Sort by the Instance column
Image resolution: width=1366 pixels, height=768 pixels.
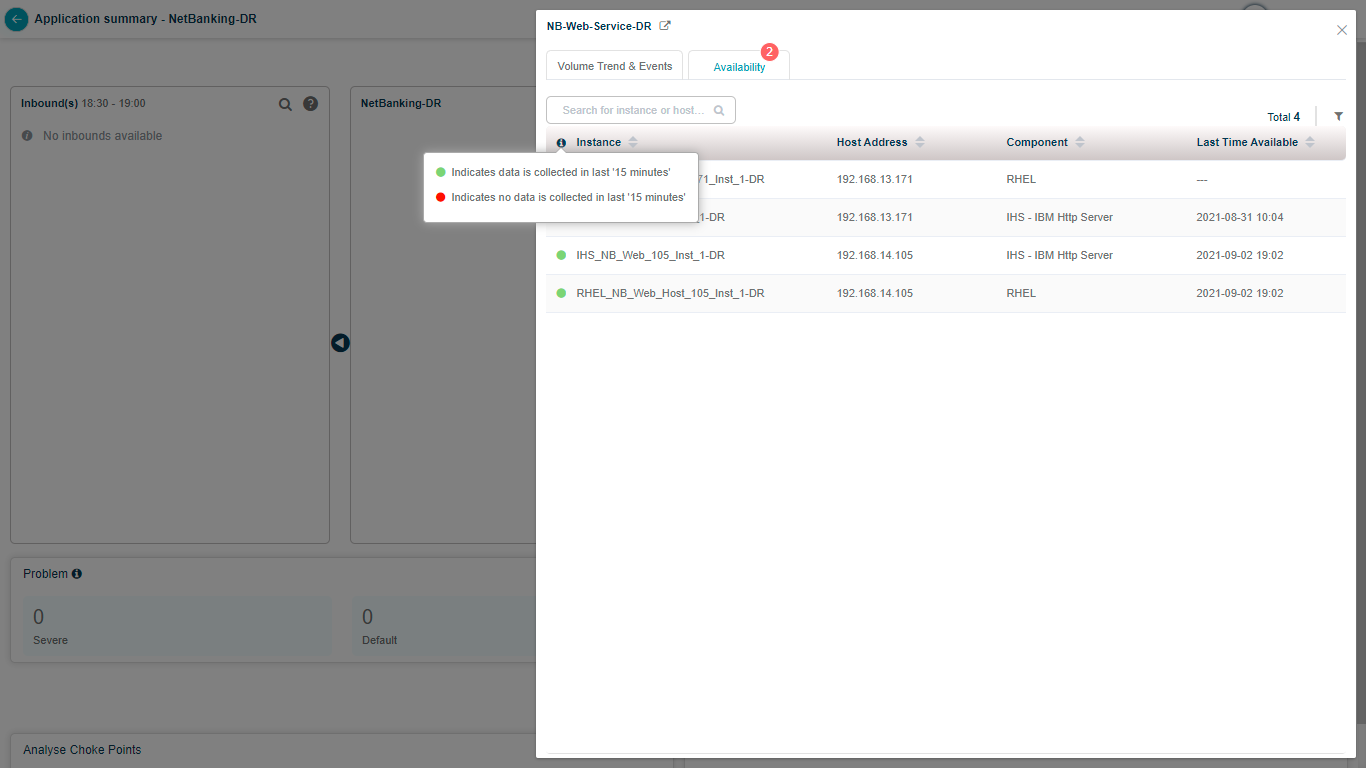click(632, 143)
